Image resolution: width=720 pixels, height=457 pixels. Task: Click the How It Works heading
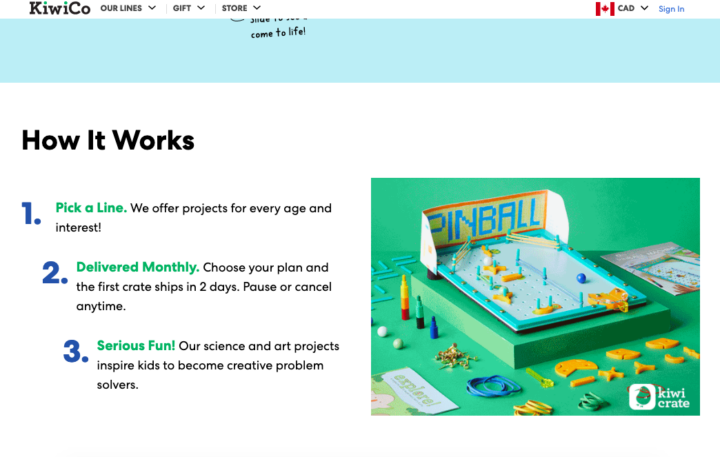tap(108, 140)
